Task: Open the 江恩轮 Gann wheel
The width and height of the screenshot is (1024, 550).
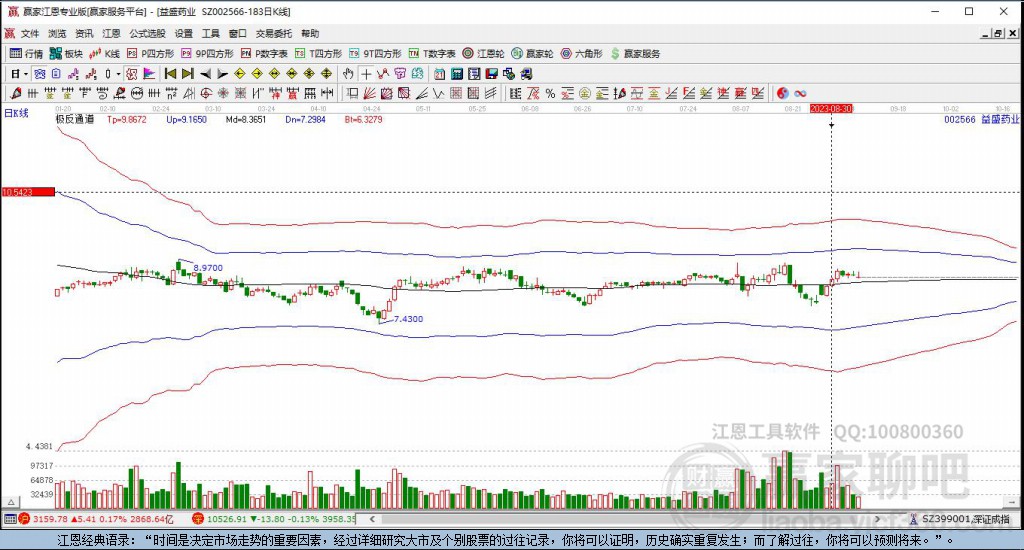Action: 483,54
